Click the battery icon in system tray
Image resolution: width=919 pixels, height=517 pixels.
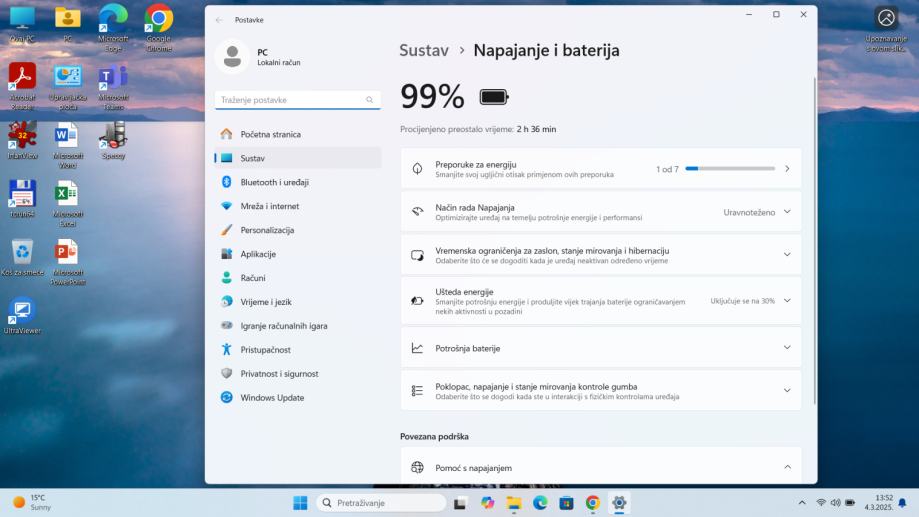(850, 503)
